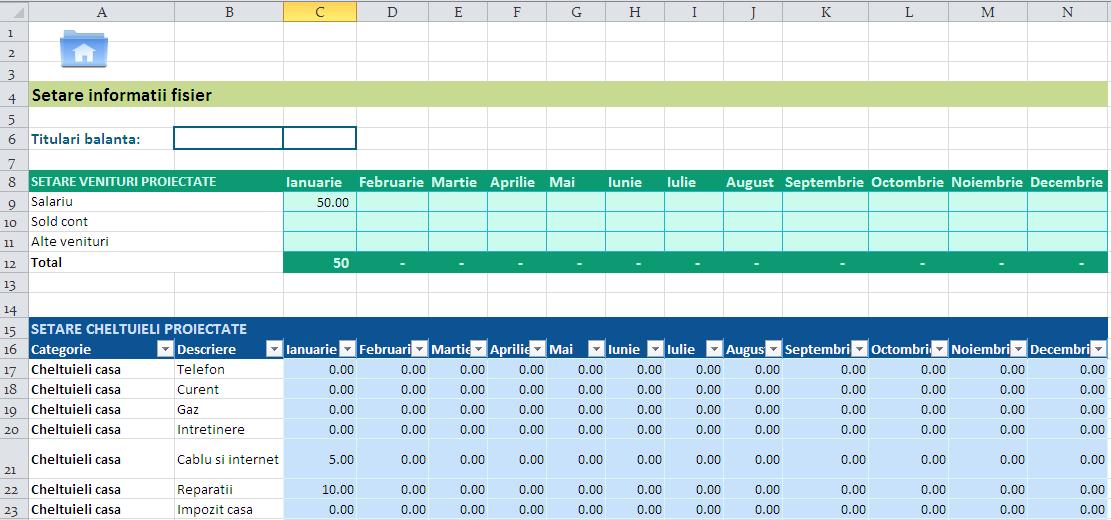Open the Octombrie filter dropdown in expenses table

pyautogui.click(x=940, y=349)
